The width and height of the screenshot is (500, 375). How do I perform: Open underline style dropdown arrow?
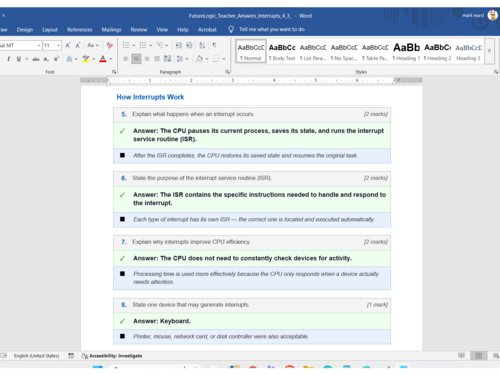tap(27, 59)
